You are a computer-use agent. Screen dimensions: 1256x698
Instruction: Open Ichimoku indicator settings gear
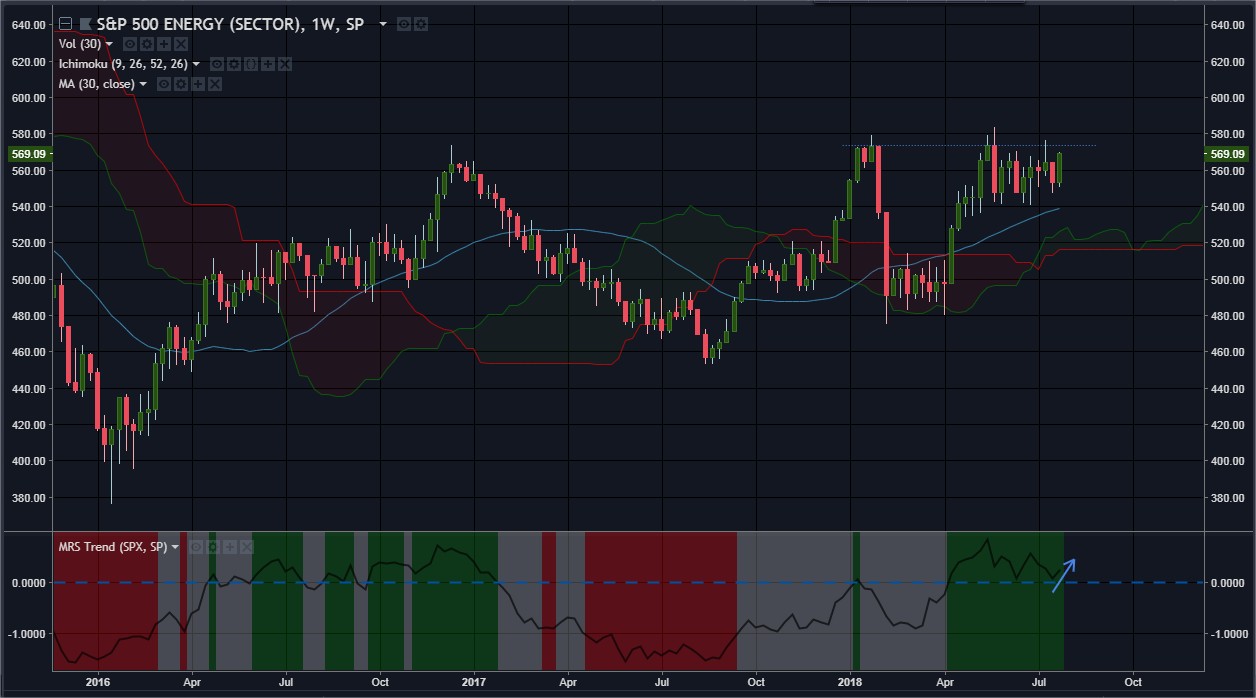234,64
